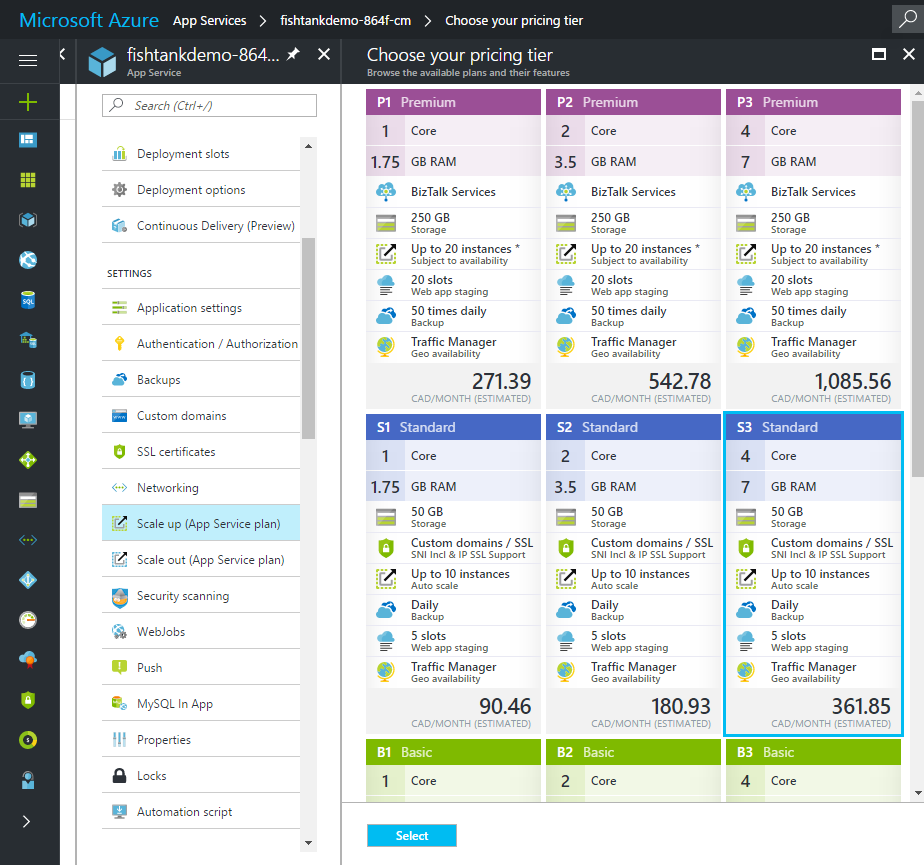The width and height of the screenshot is (924, 865).
Task: Open MySQL In App
Action: click(x=201, y=703)
